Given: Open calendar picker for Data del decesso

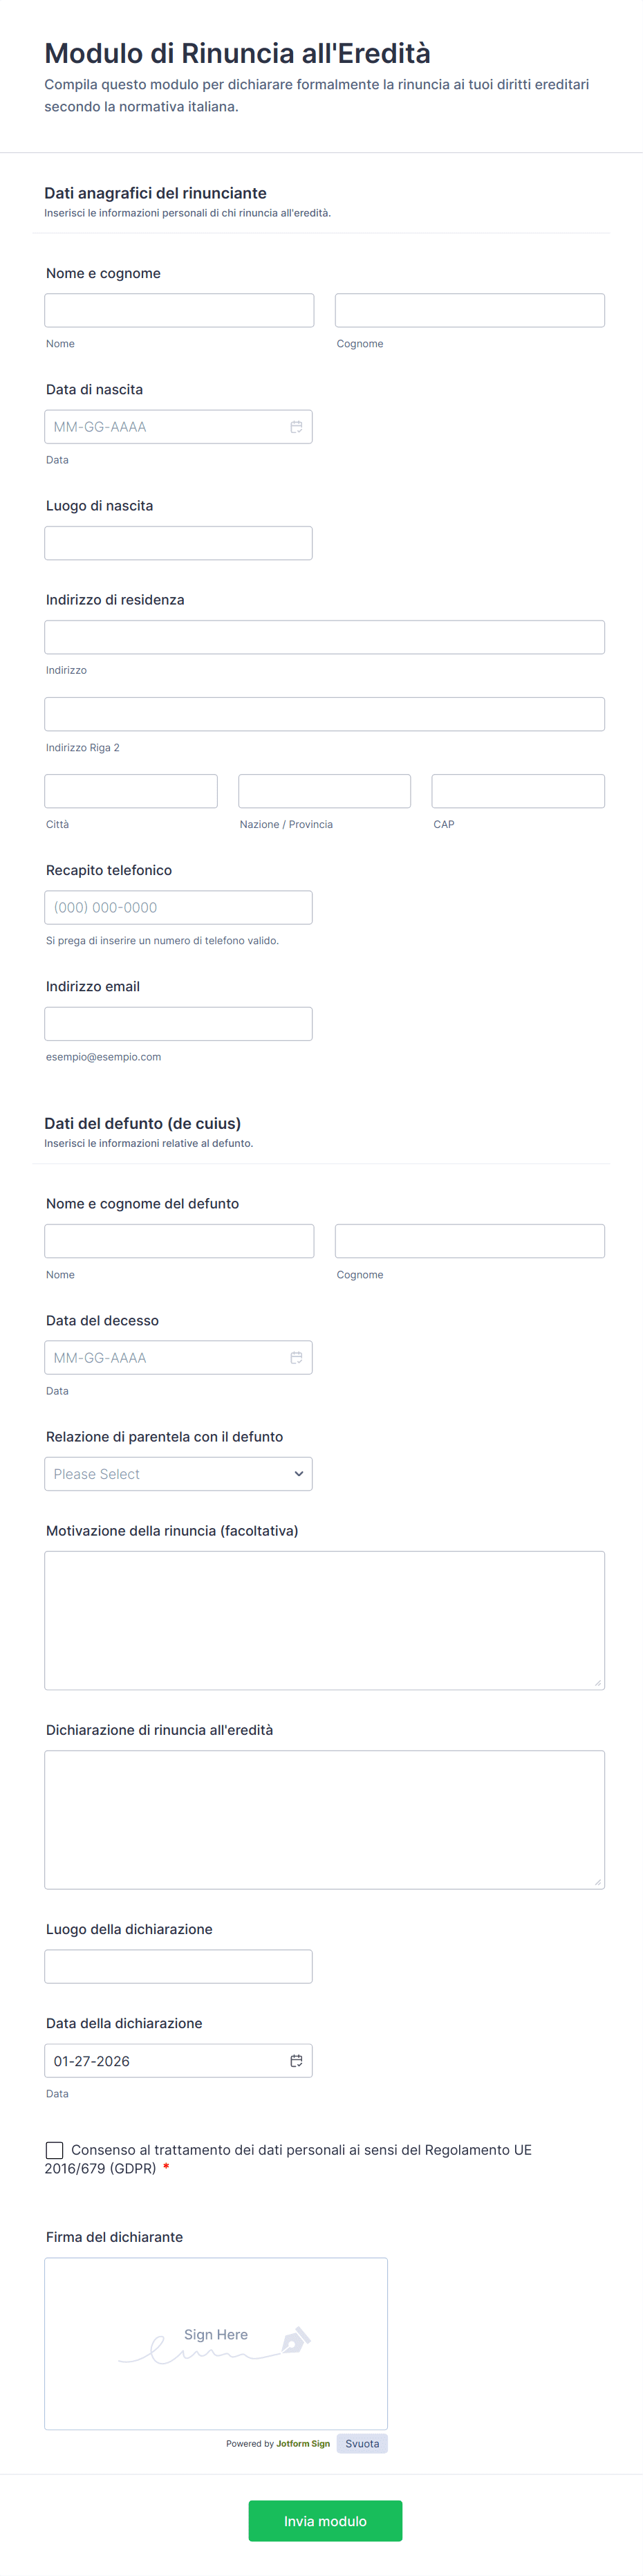Looking at the screenshot, I should 296,1357.
